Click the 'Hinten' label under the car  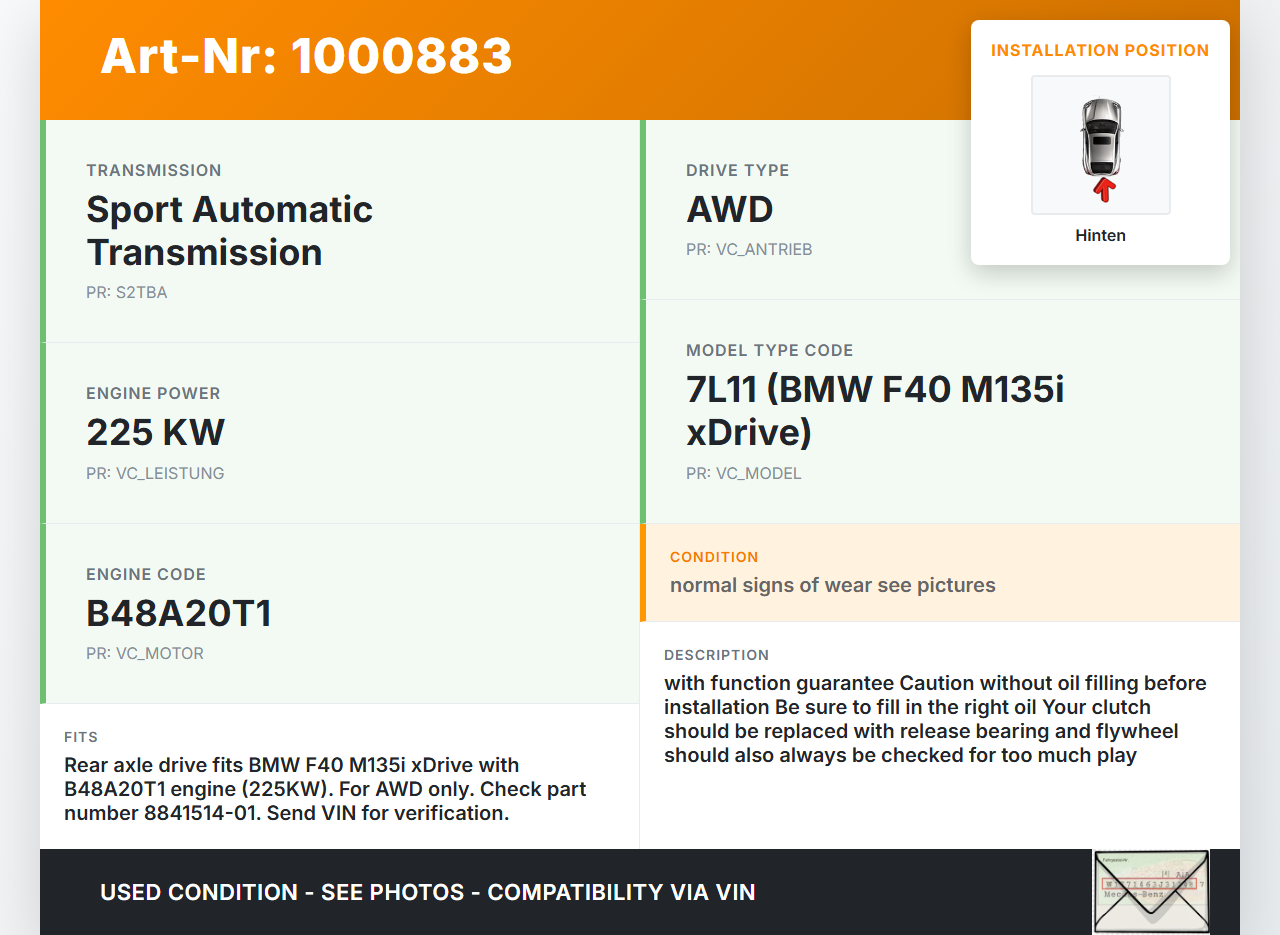tap(1100, 235)
